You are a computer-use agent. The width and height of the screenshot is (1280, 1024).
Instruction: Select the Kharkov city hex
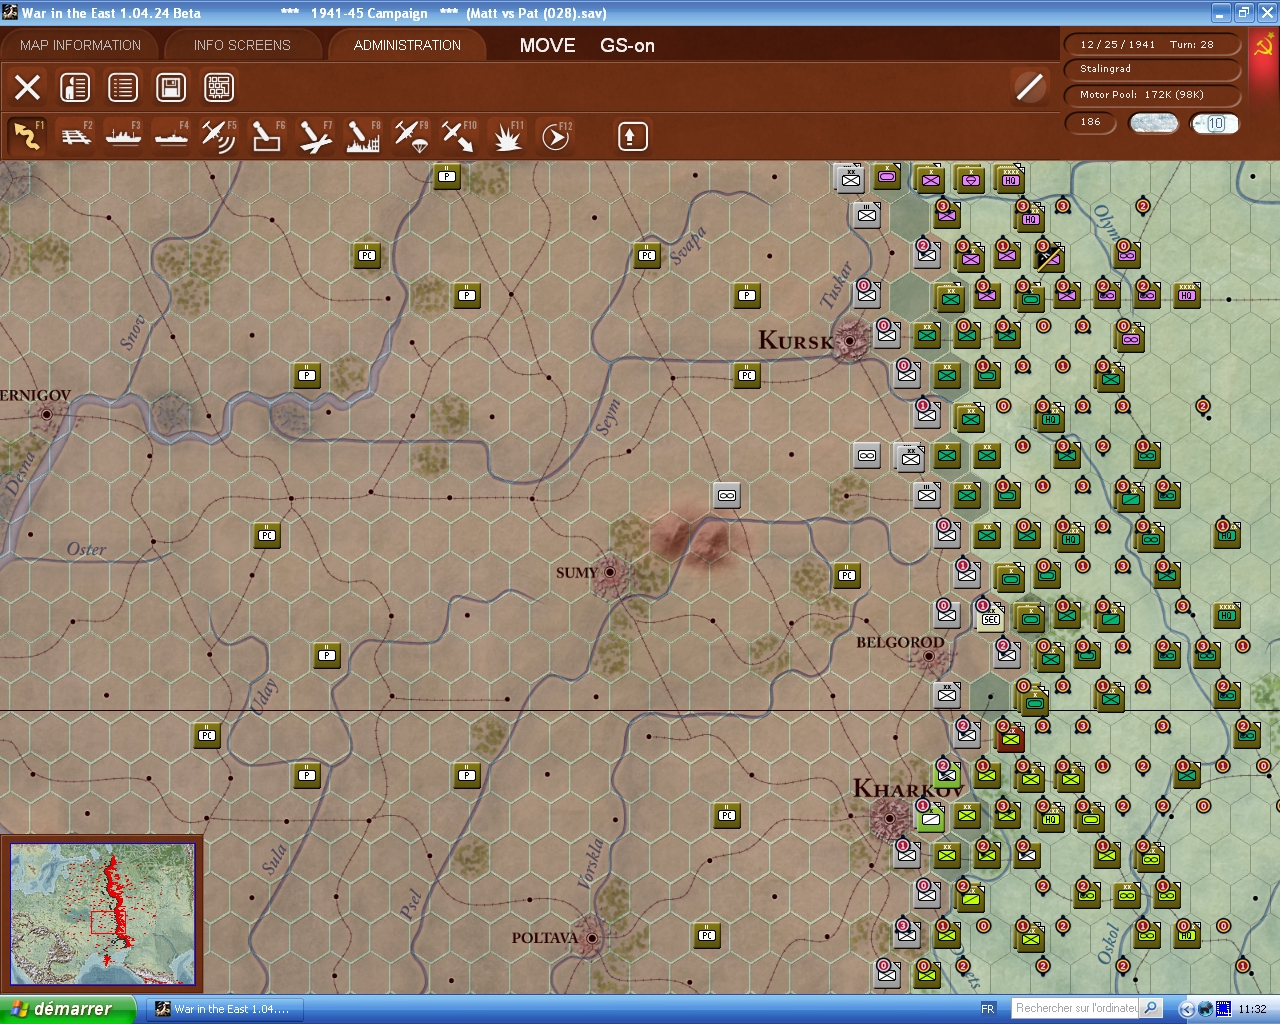click(x=889, y=820)
